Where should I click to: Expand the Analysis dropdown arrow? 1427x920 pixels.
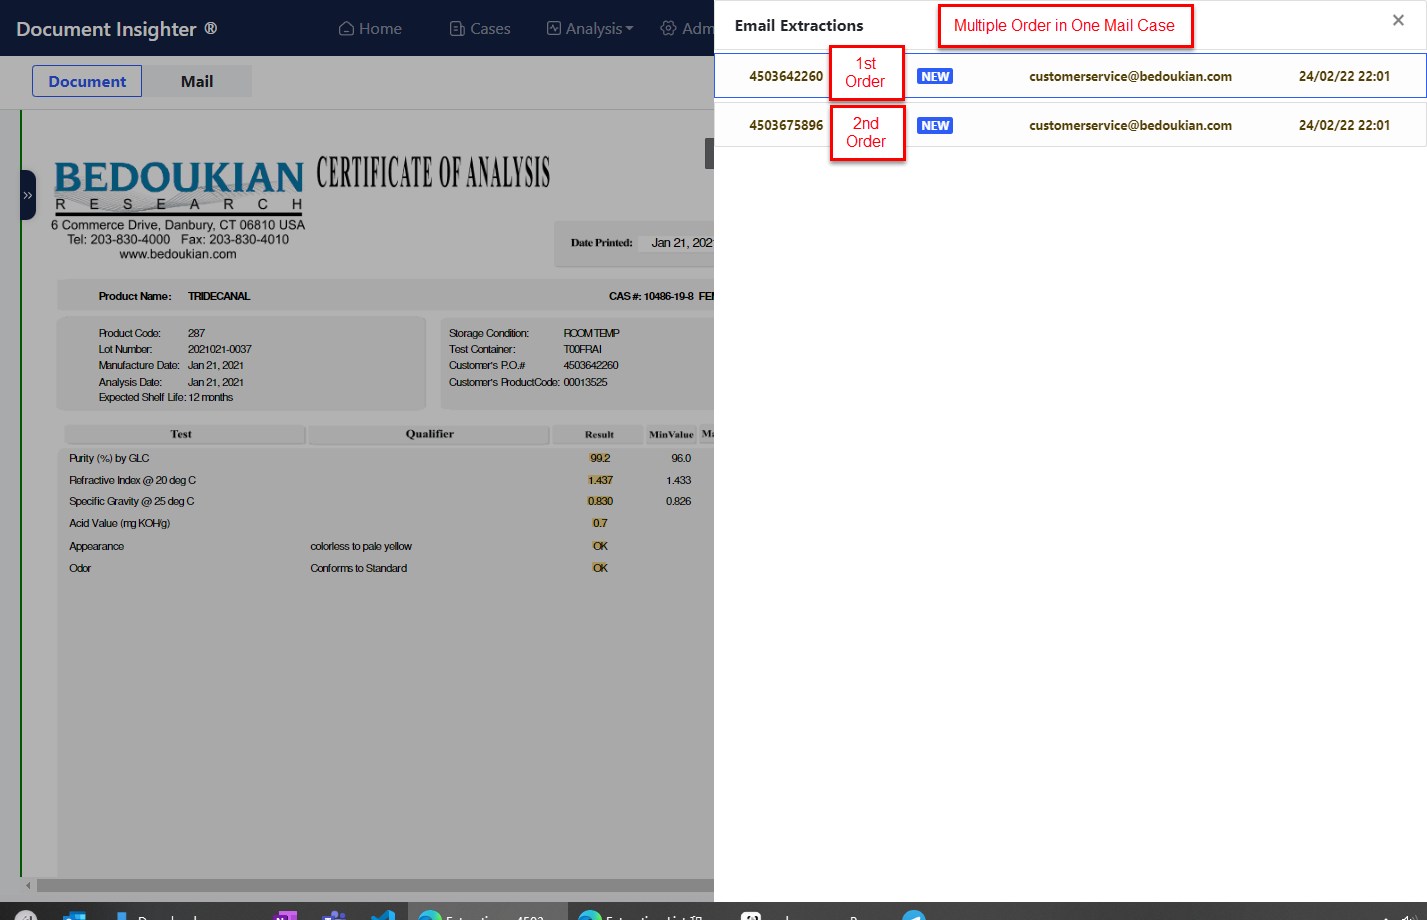pyautogui.click(x=629, y=29)
